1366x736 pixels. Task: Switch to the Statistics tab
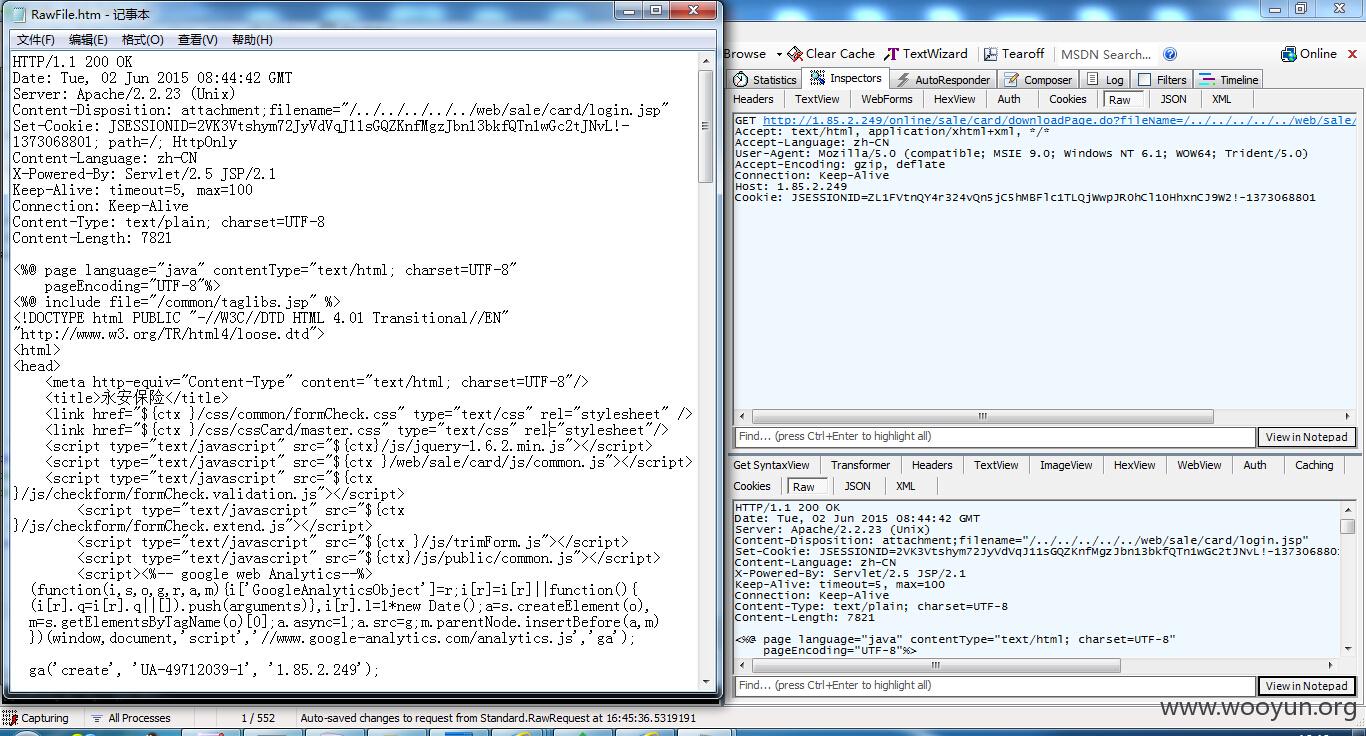(765, 80)
